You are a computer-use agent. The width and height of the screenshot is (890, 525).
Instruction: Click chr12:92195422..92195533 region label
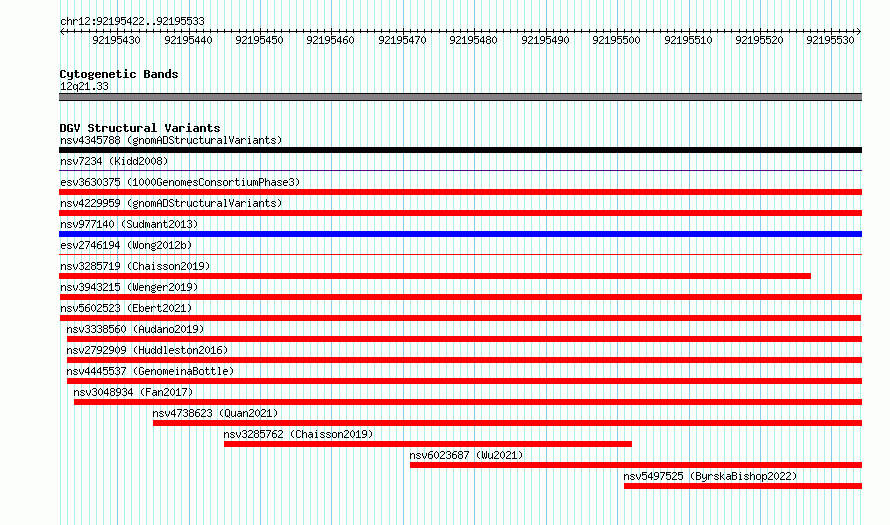(x=132, y=21)
